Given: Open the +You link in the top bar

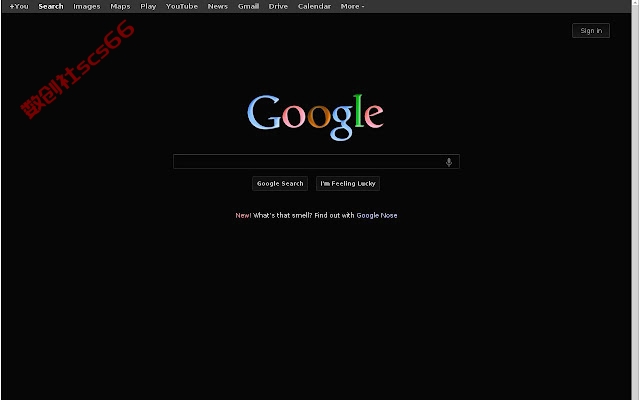Looking at the screenshot, I should tap(19, 7).
